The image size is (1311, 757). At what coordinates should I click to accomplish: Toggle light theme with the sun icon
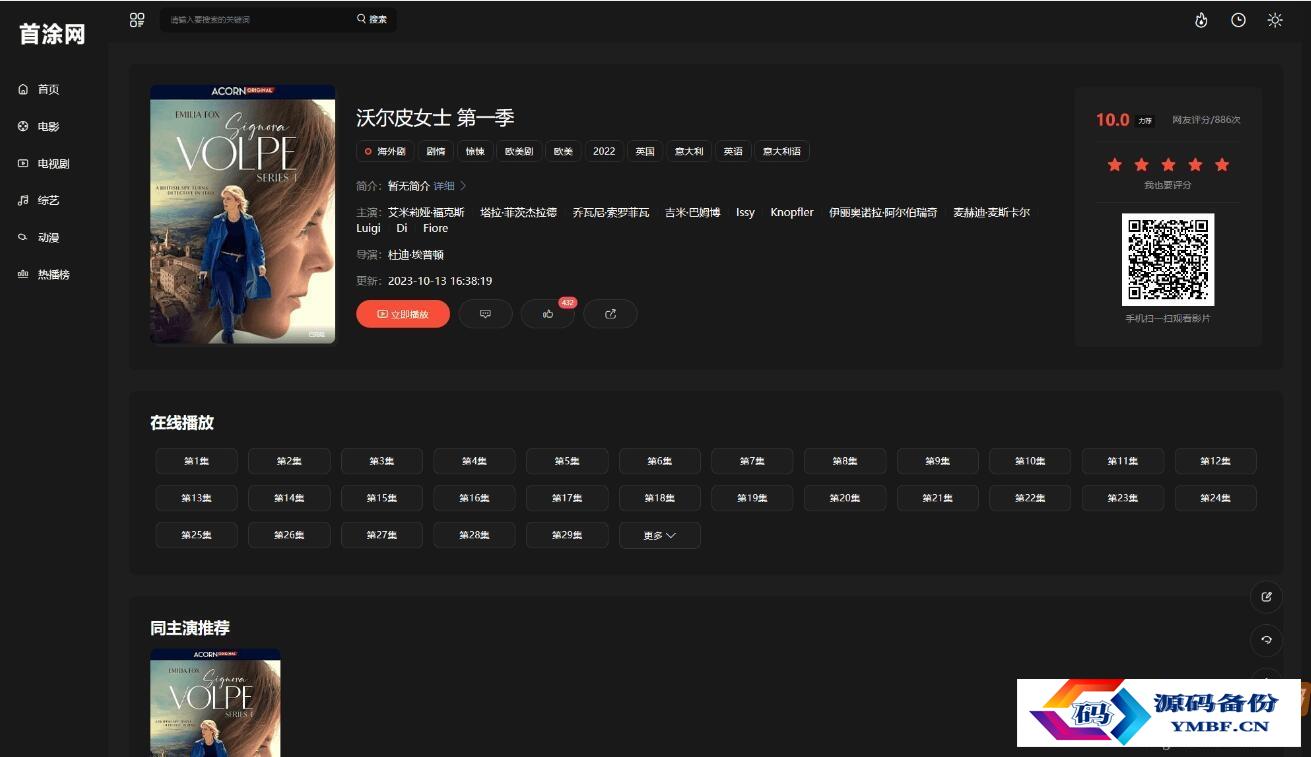[1275, 20]
